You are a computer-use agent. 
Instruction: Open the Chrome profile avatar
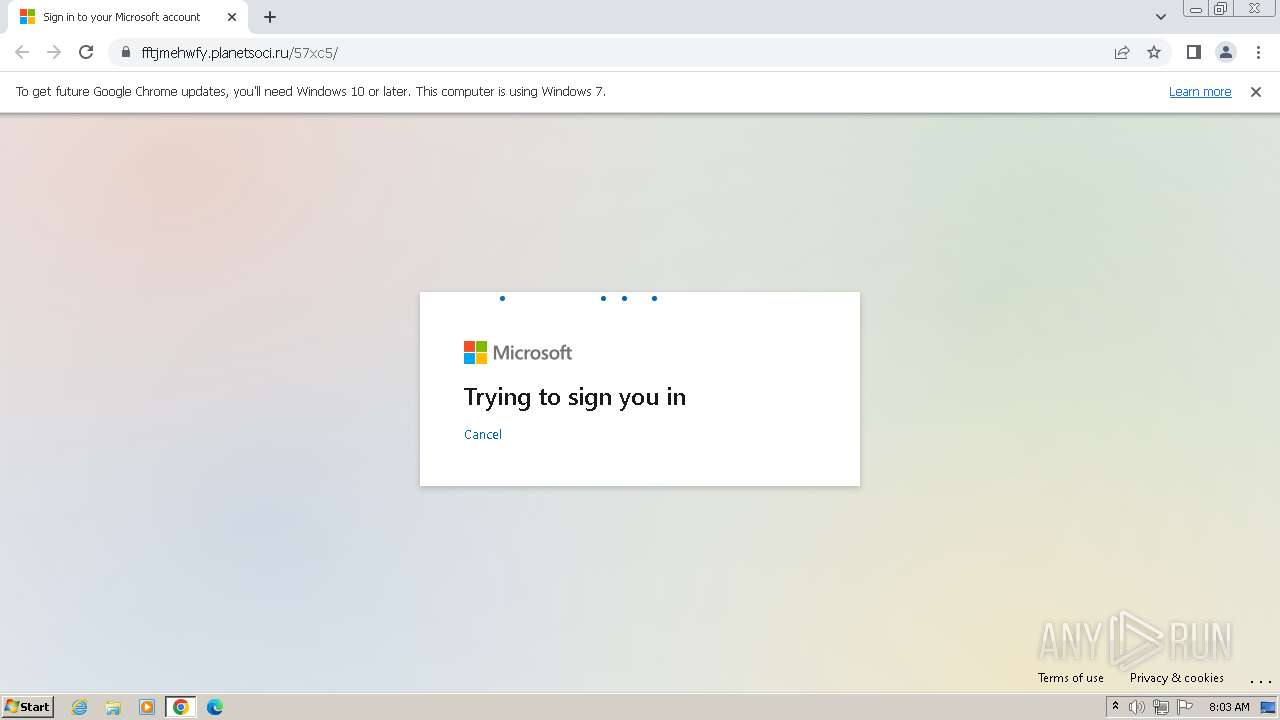coord(1225,52)
